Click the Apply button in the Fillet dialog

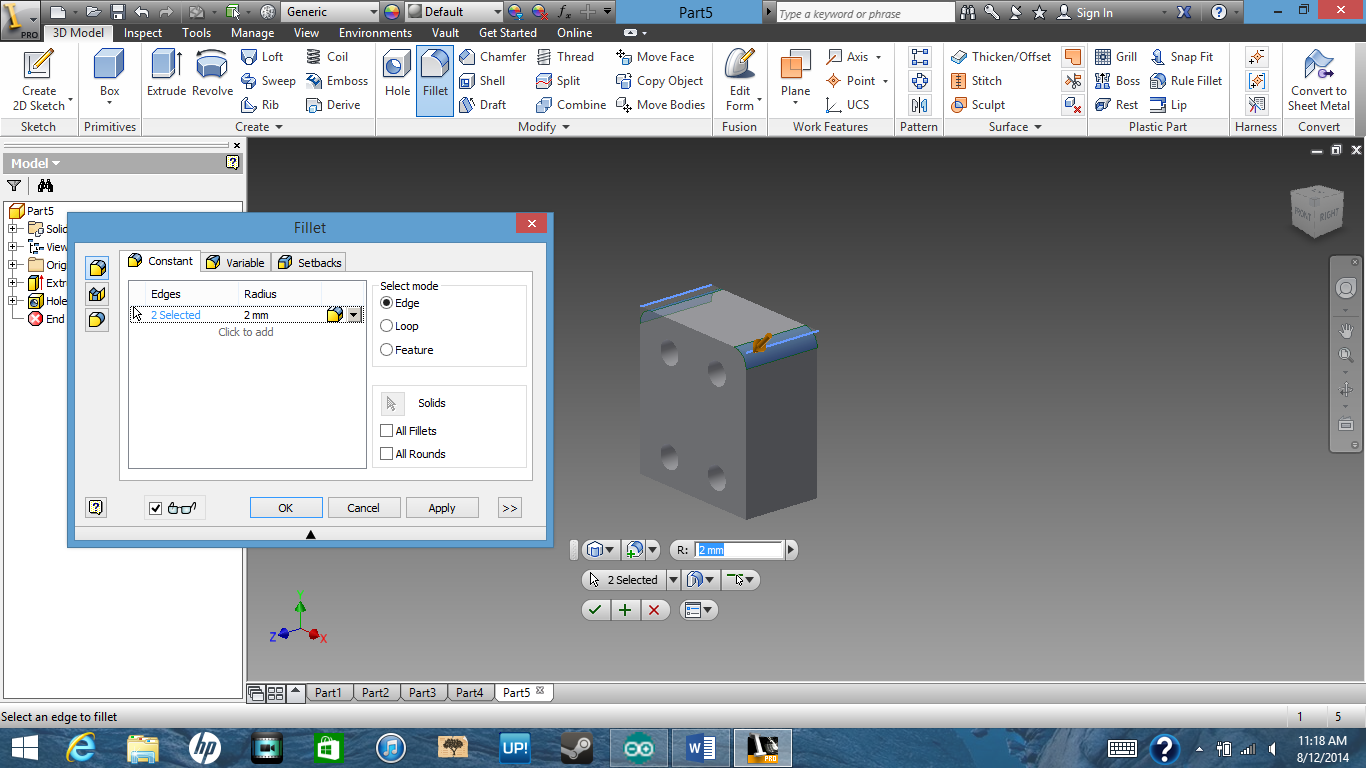click(442, 507)
